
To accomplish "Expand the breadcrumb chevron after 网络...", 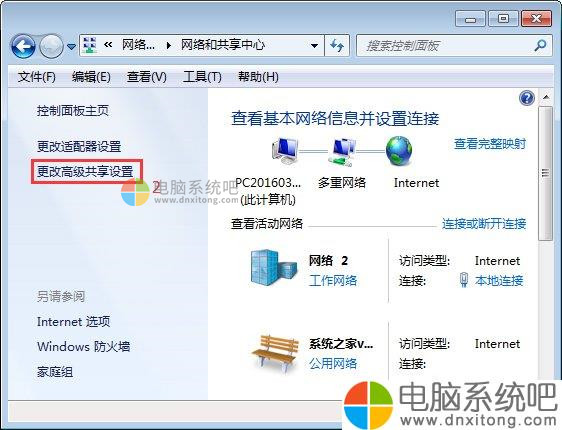I will click(168, 46).
